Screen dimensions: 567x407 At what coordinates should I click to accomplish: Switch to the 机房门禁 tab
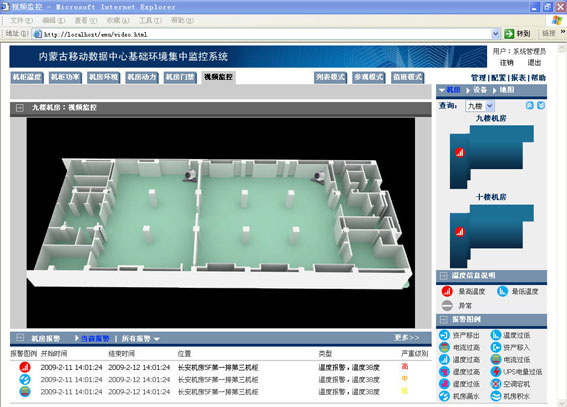[x=180, y=77]
